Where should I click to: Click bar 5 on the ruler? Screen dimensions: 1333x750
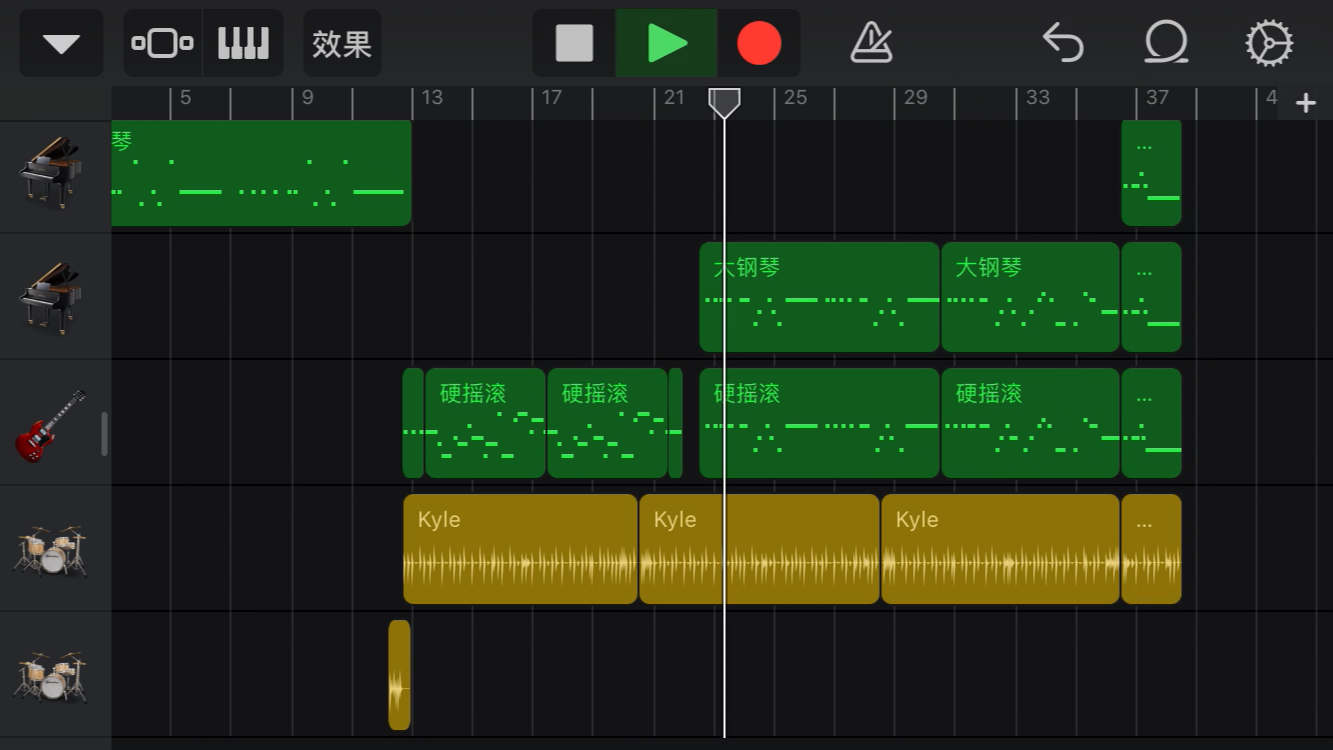[185, 97]
